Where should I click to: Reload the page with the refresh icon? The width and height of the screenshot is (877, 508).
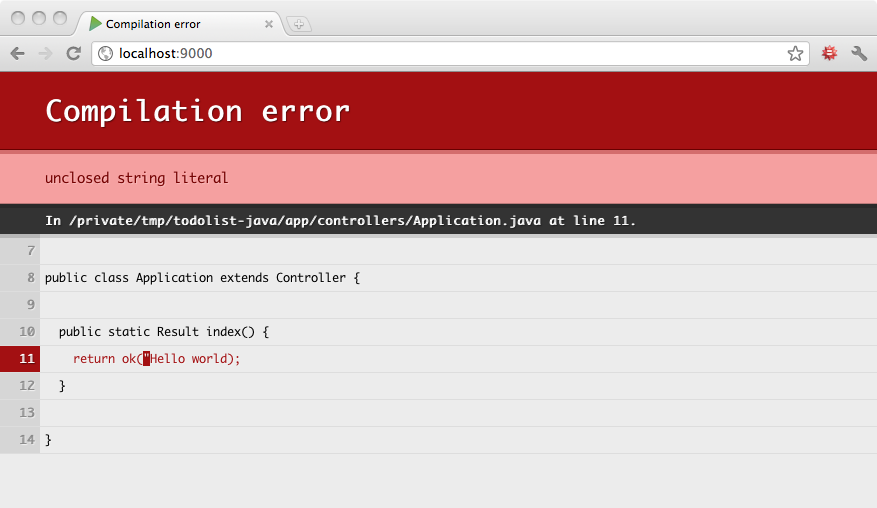(x=73, y=54)
